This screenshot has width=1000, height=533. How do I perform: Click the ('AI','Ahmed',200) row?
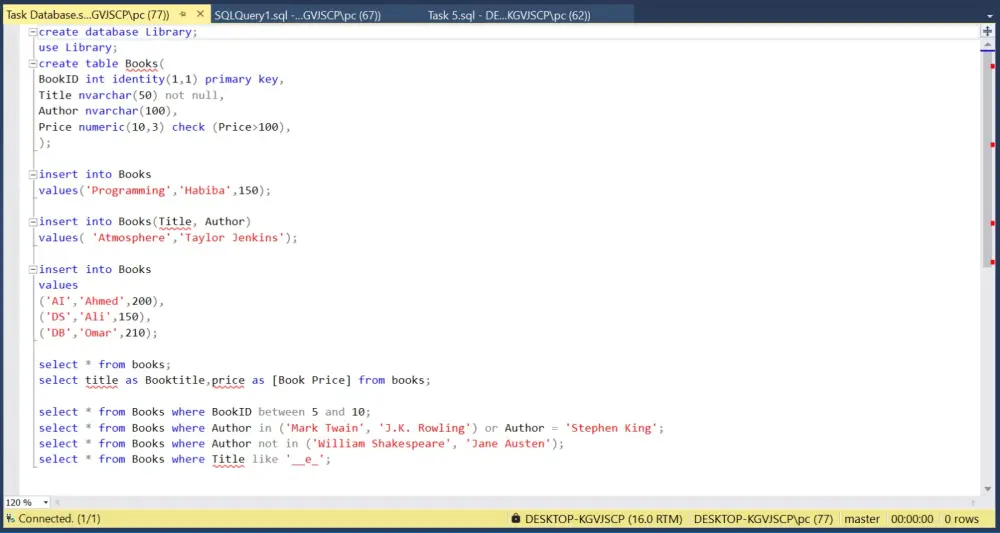101,301
